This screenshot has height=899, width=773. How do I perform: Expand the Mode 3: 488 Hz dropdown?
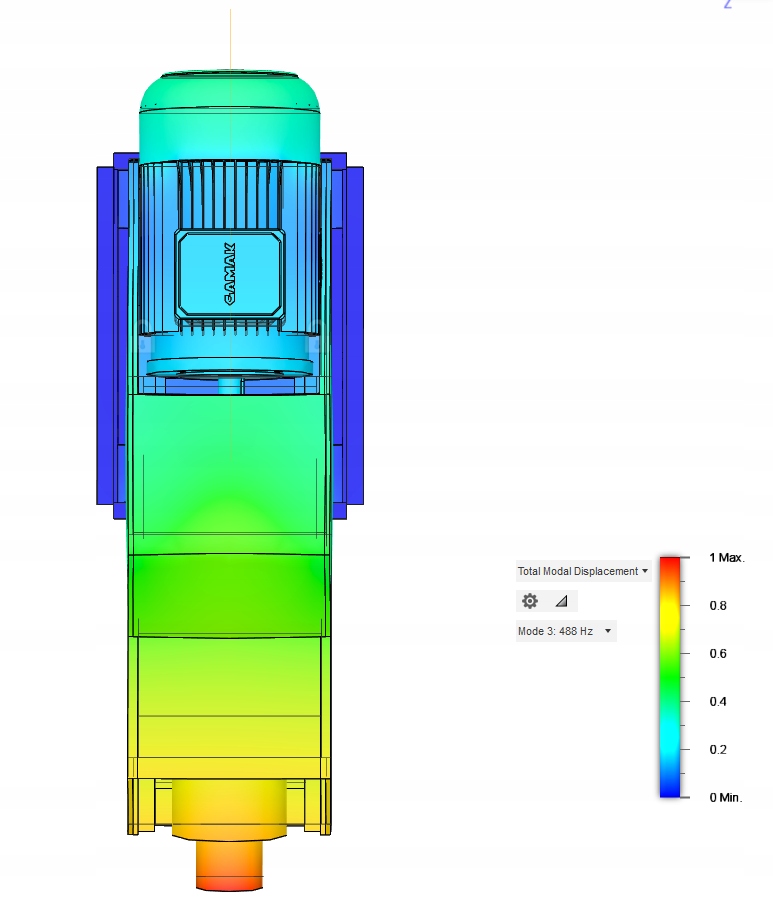(x=565, y=631)
